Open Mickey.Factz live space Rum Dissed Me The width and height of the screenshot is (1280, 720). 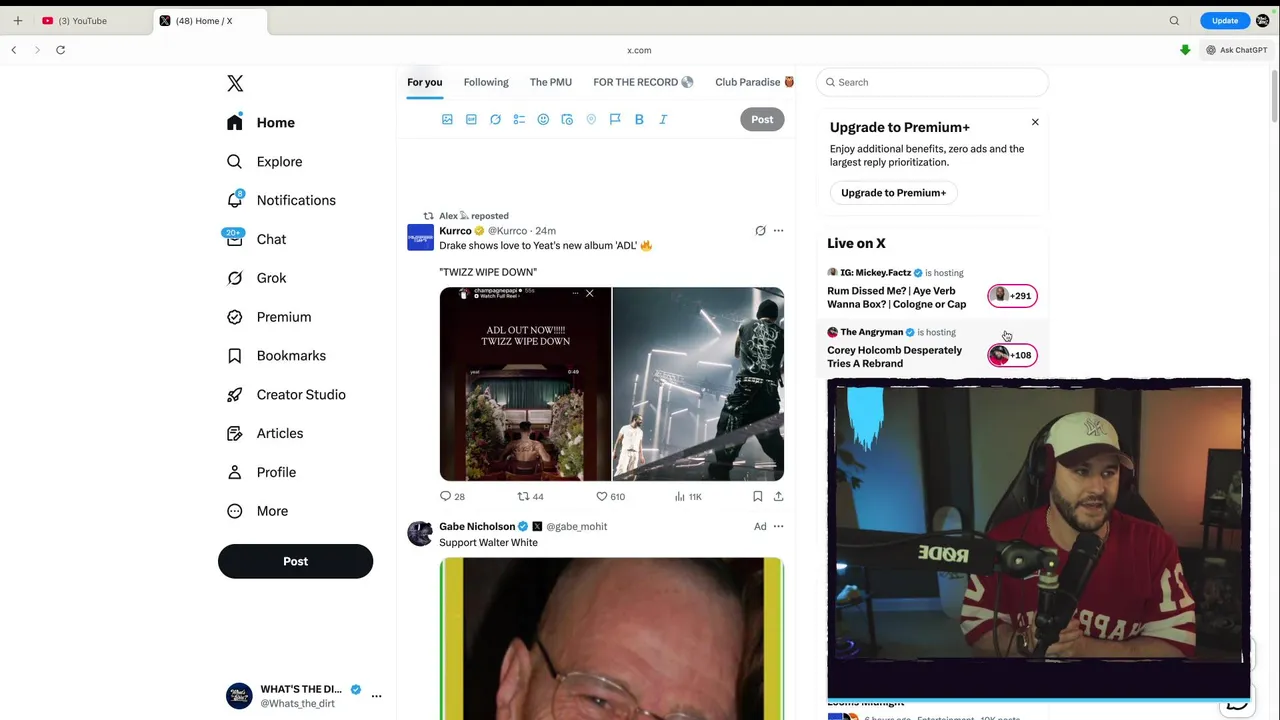pos(897,298)
